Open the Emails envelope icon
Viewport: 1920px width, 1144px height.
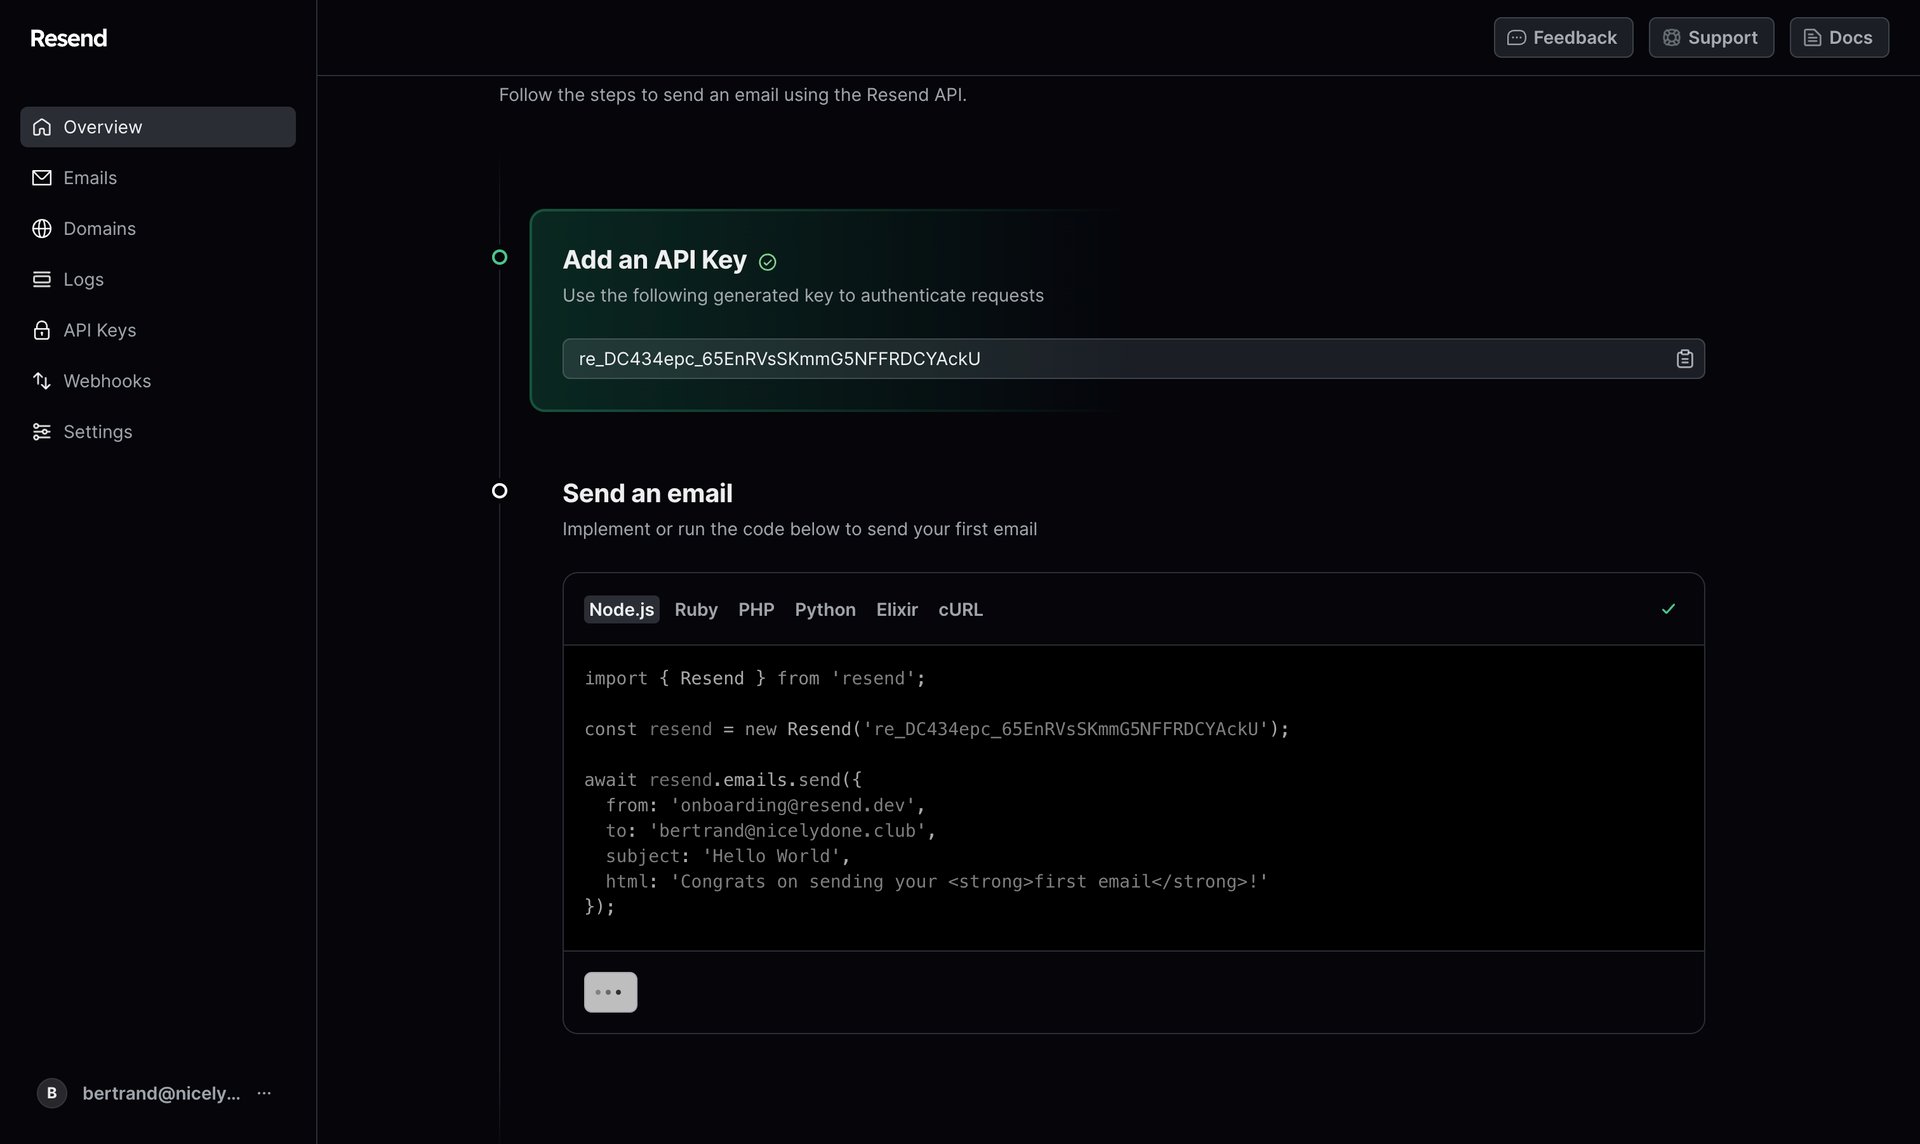point(41,177)
